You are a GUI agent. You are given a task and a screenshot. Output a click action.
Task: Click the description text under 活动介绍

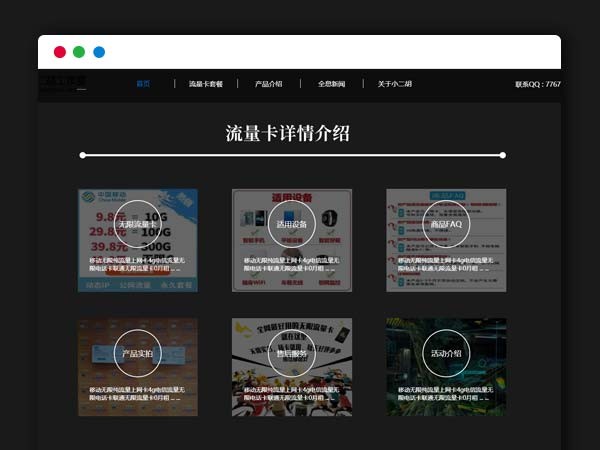click(446, 394)
